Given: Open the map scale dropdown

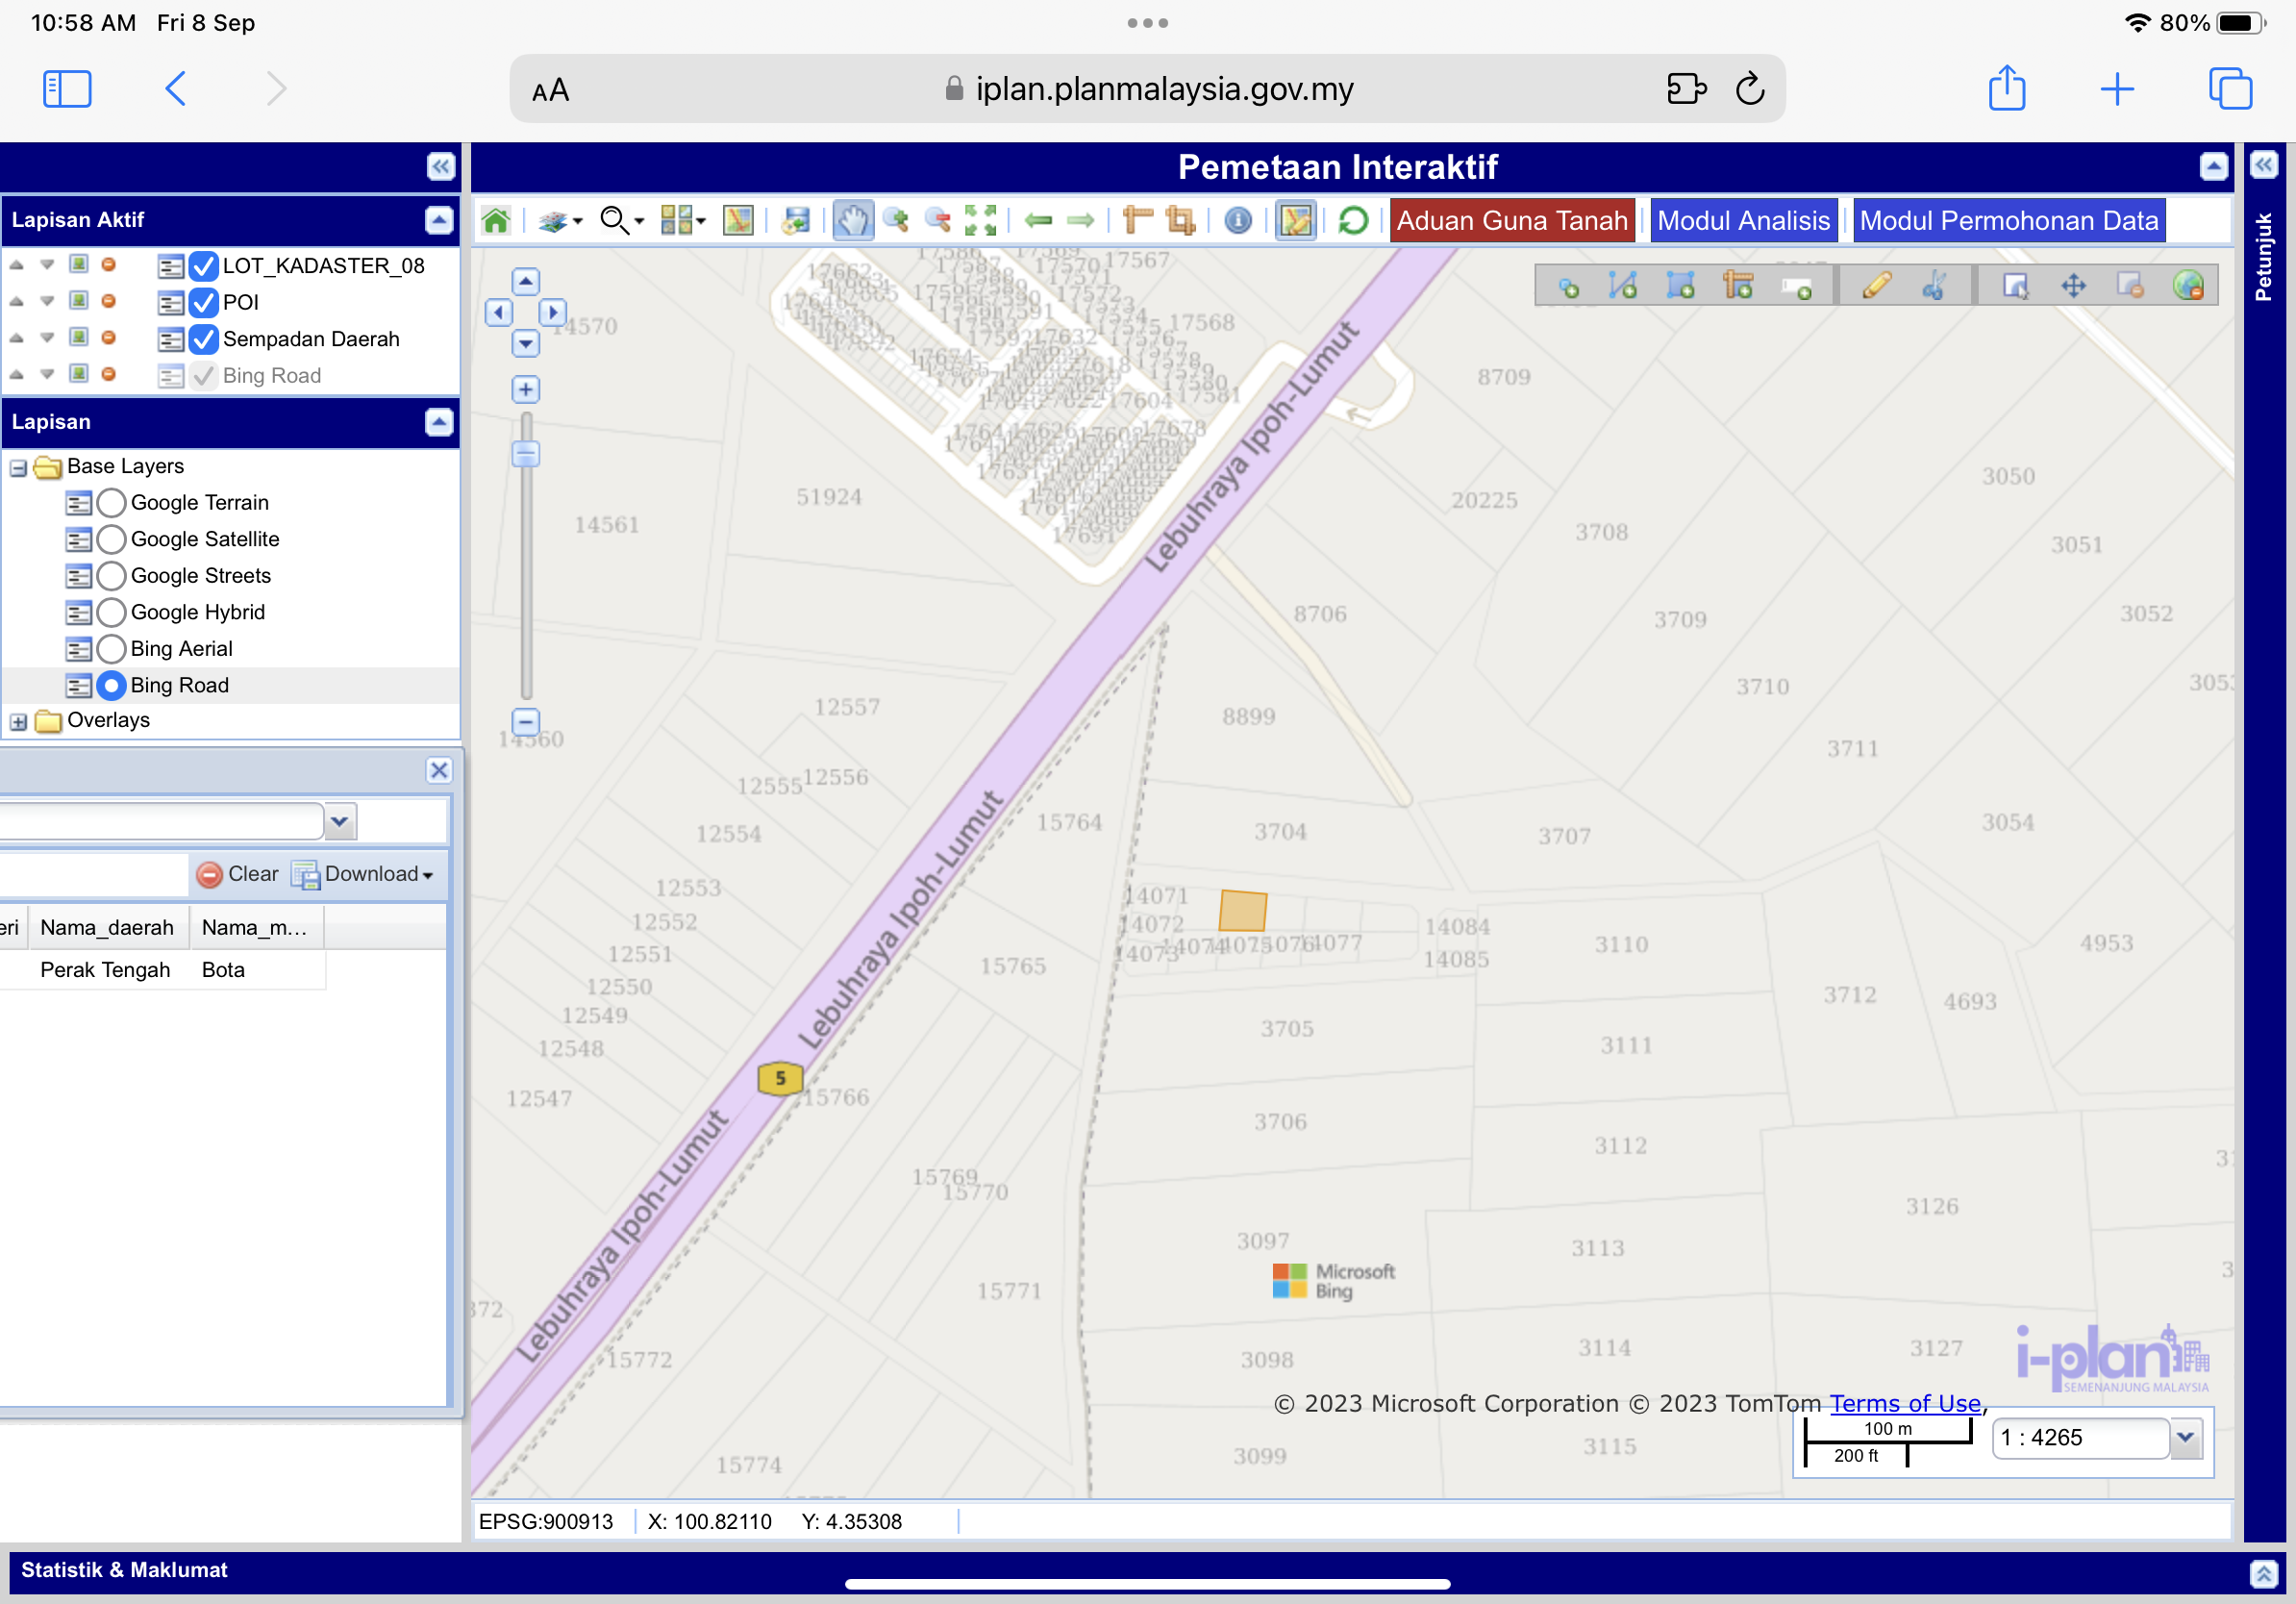Looking at the screenshot, I should pyautogui.click(x=2186, y=1437).
